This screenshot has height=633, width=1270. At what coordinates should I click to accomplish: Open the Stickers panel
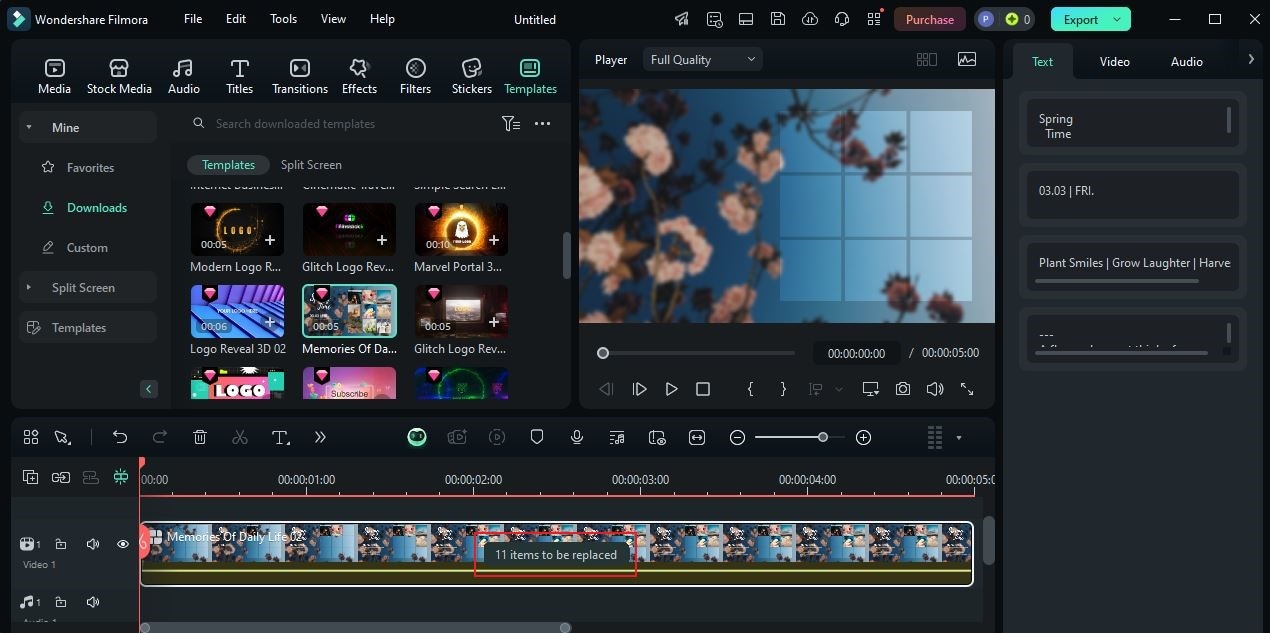point(471,76)
